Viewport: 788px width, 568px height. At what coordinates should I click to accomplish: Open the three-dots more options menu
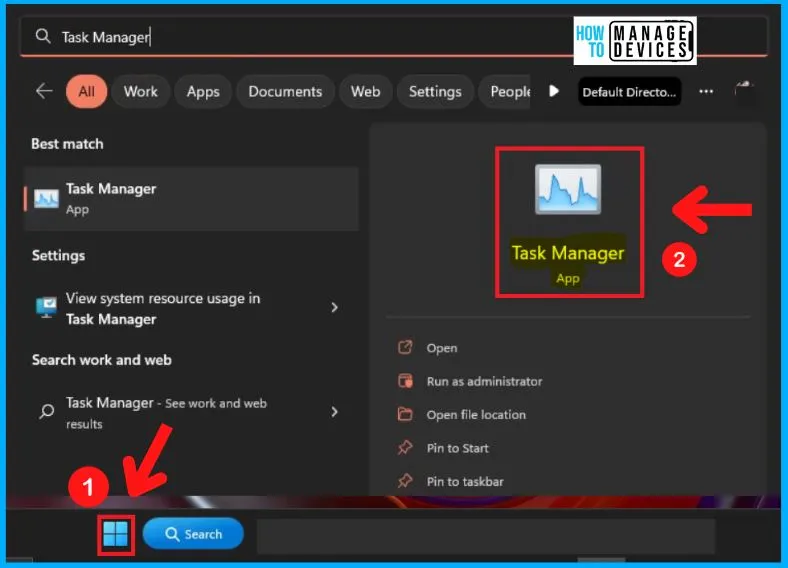pos(706,91)
